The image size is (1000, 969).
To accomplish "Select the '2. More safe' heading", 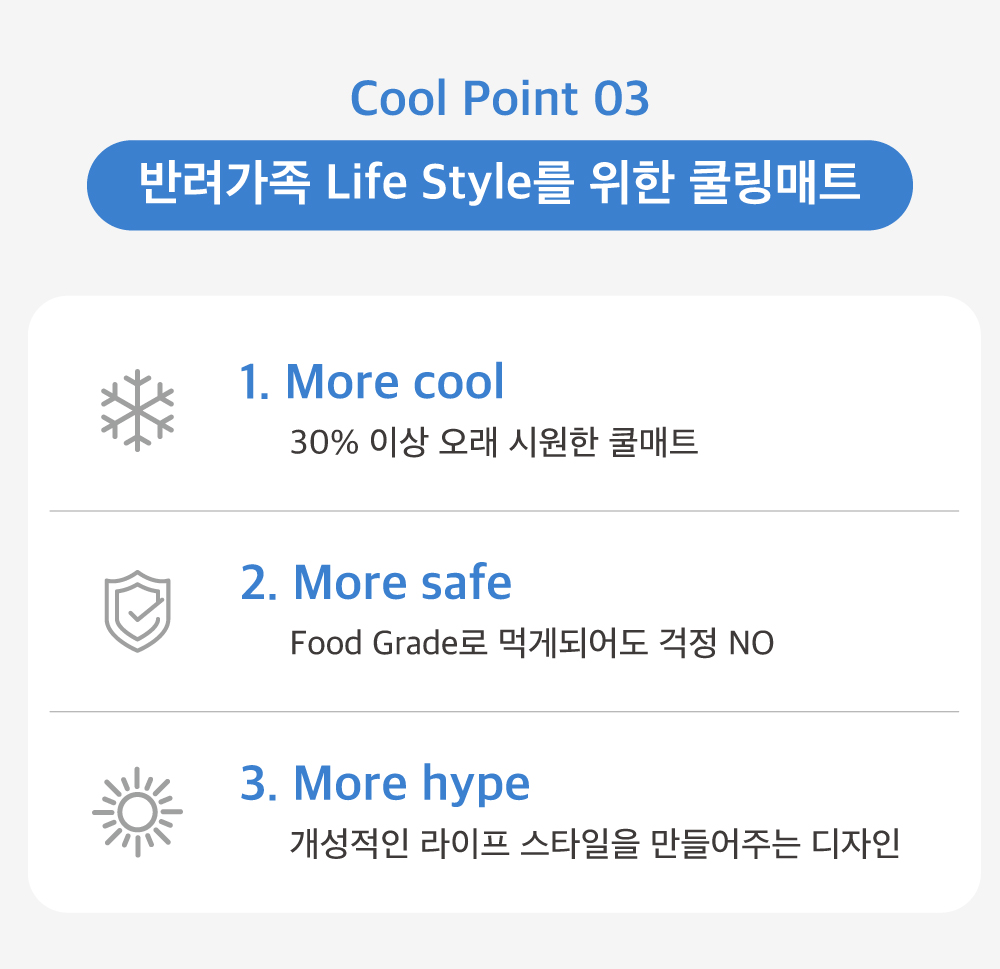I will click(375, 582).
